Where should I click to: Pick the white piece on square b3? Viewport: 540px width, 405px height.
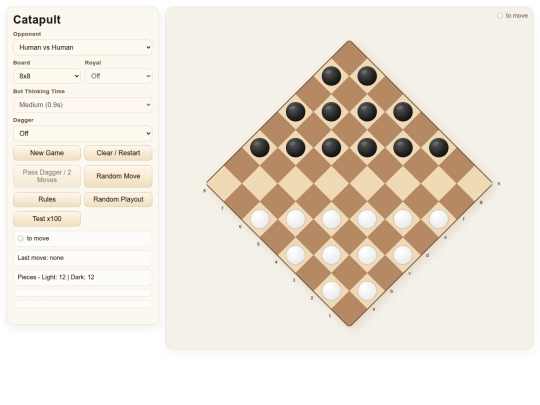[x=331, y=255]
